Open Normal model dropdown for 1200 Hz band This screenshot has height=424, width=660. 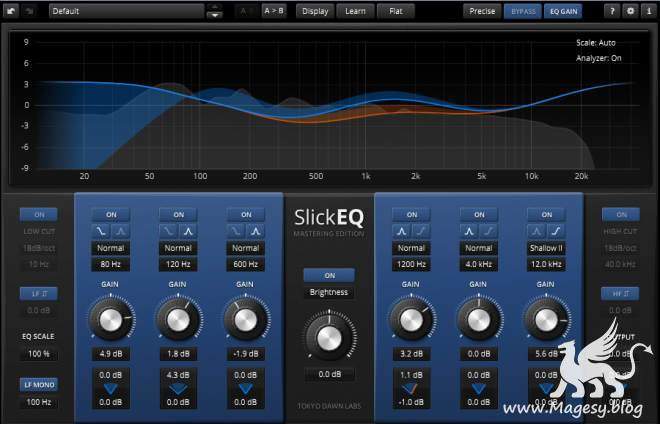(x=412, y=248)
